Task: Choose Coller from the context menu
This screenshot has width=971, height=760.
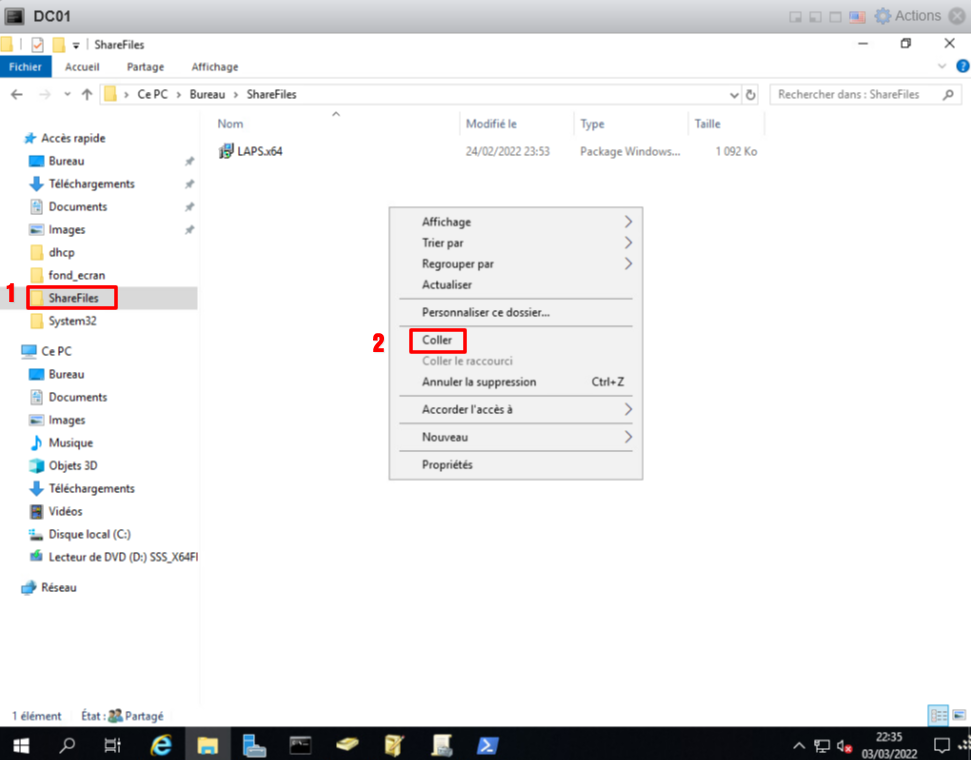Action: pos(437,340)
